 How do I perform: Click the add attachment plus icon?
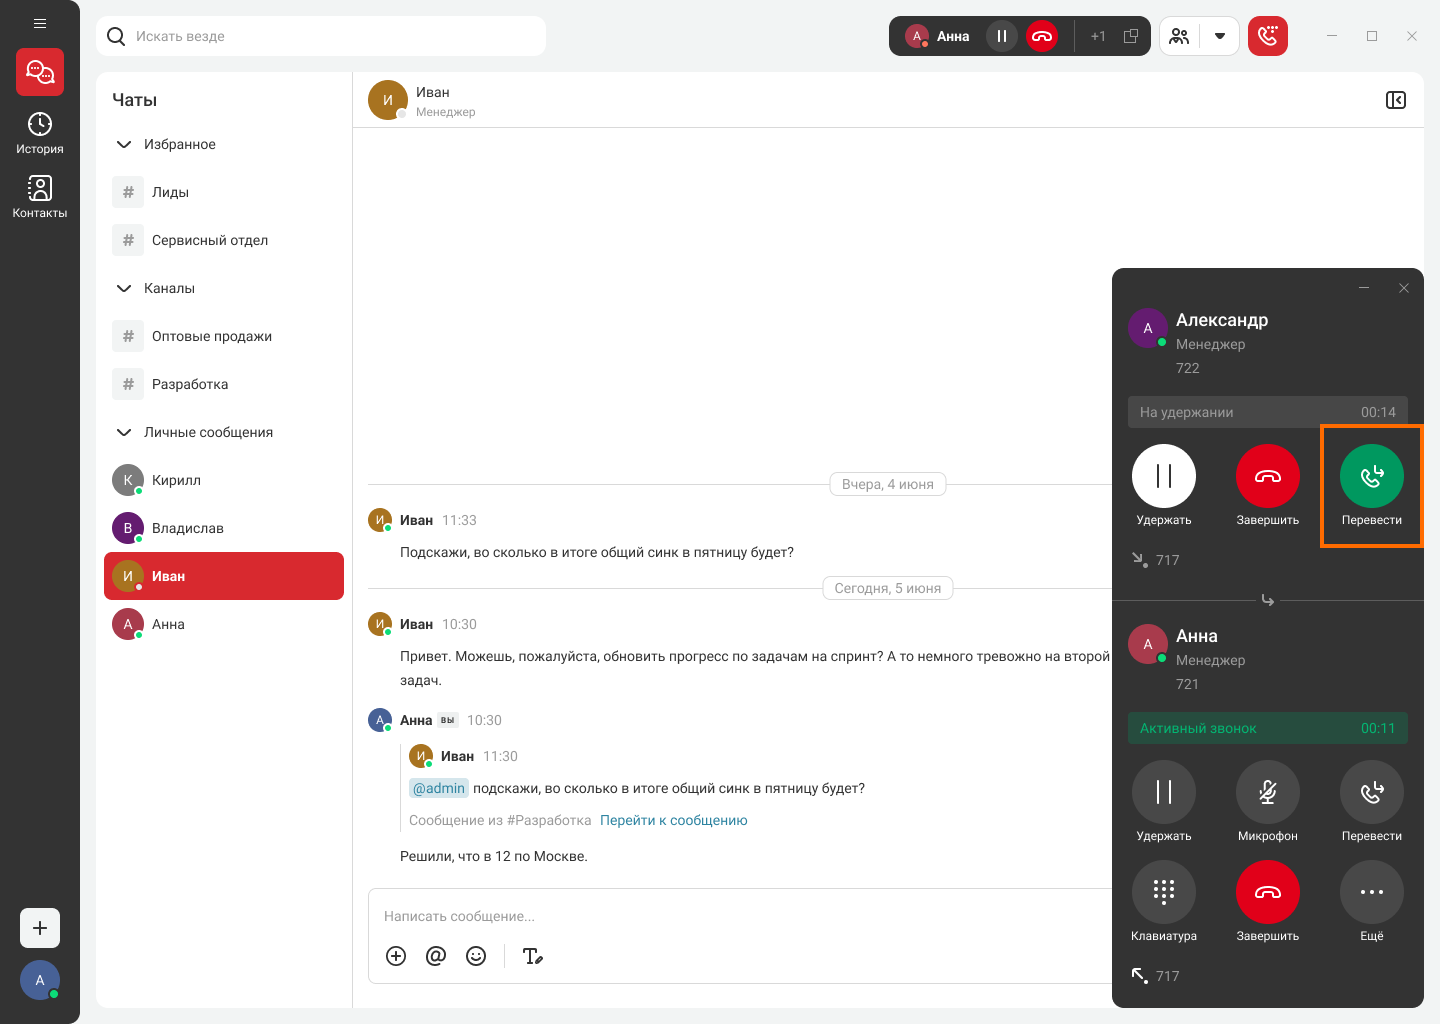click(396, 956)
